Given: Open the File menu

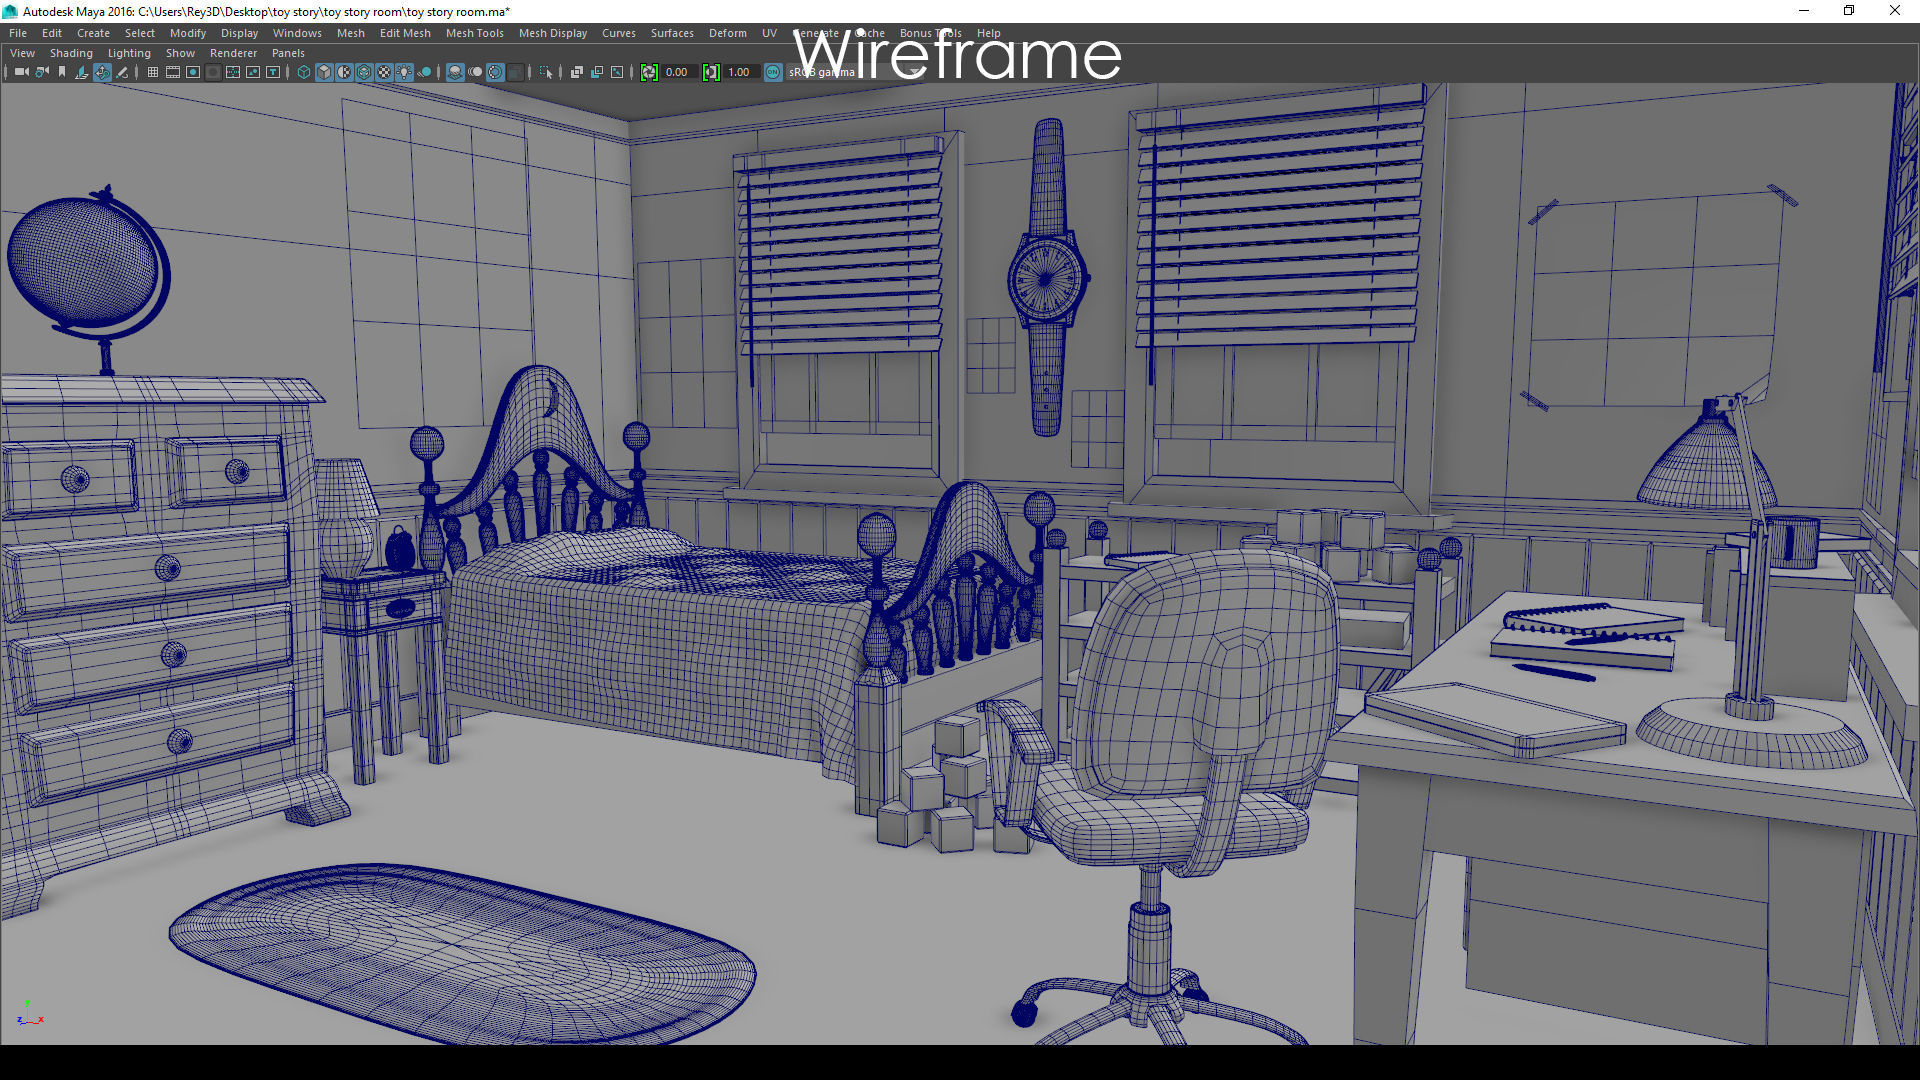Looking at the screenshot, I should (18, 33).
